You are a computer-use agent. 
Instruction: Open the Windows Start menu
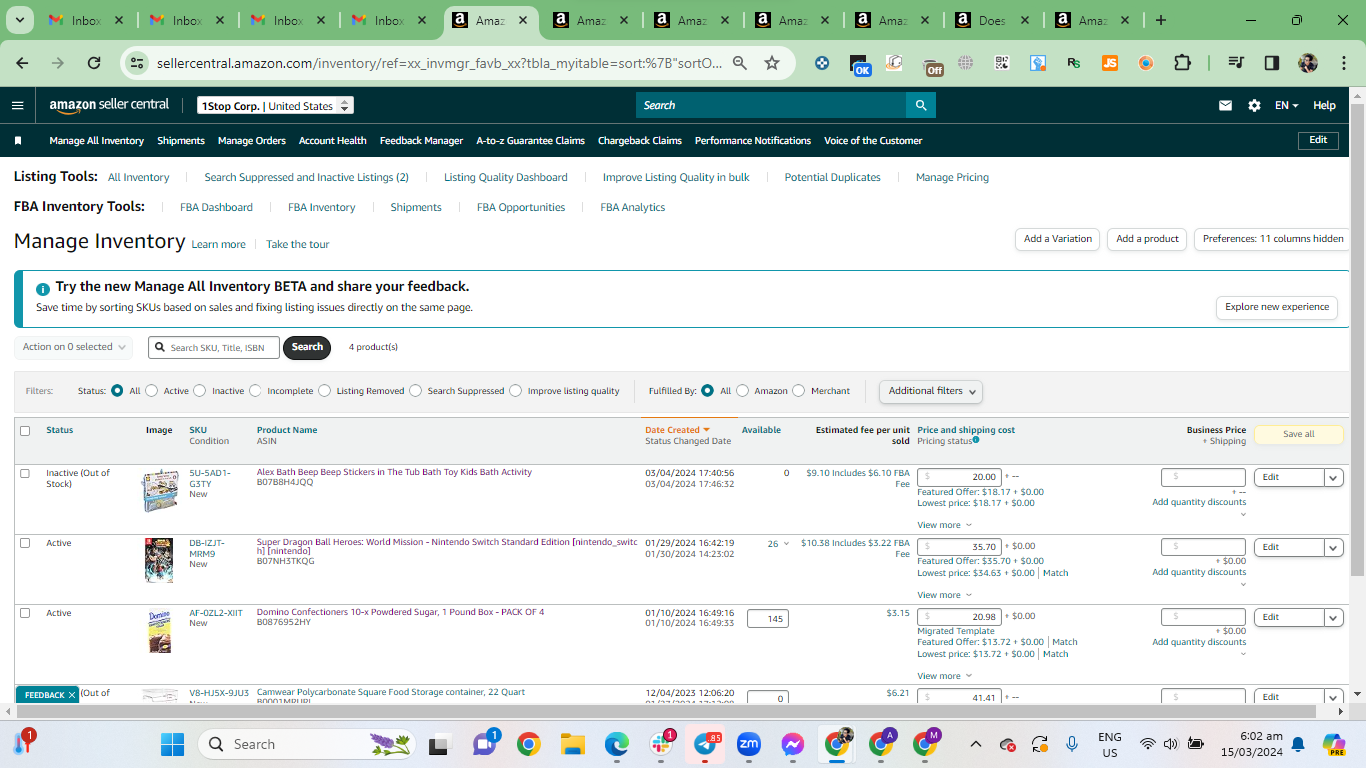tap(172, 744)
